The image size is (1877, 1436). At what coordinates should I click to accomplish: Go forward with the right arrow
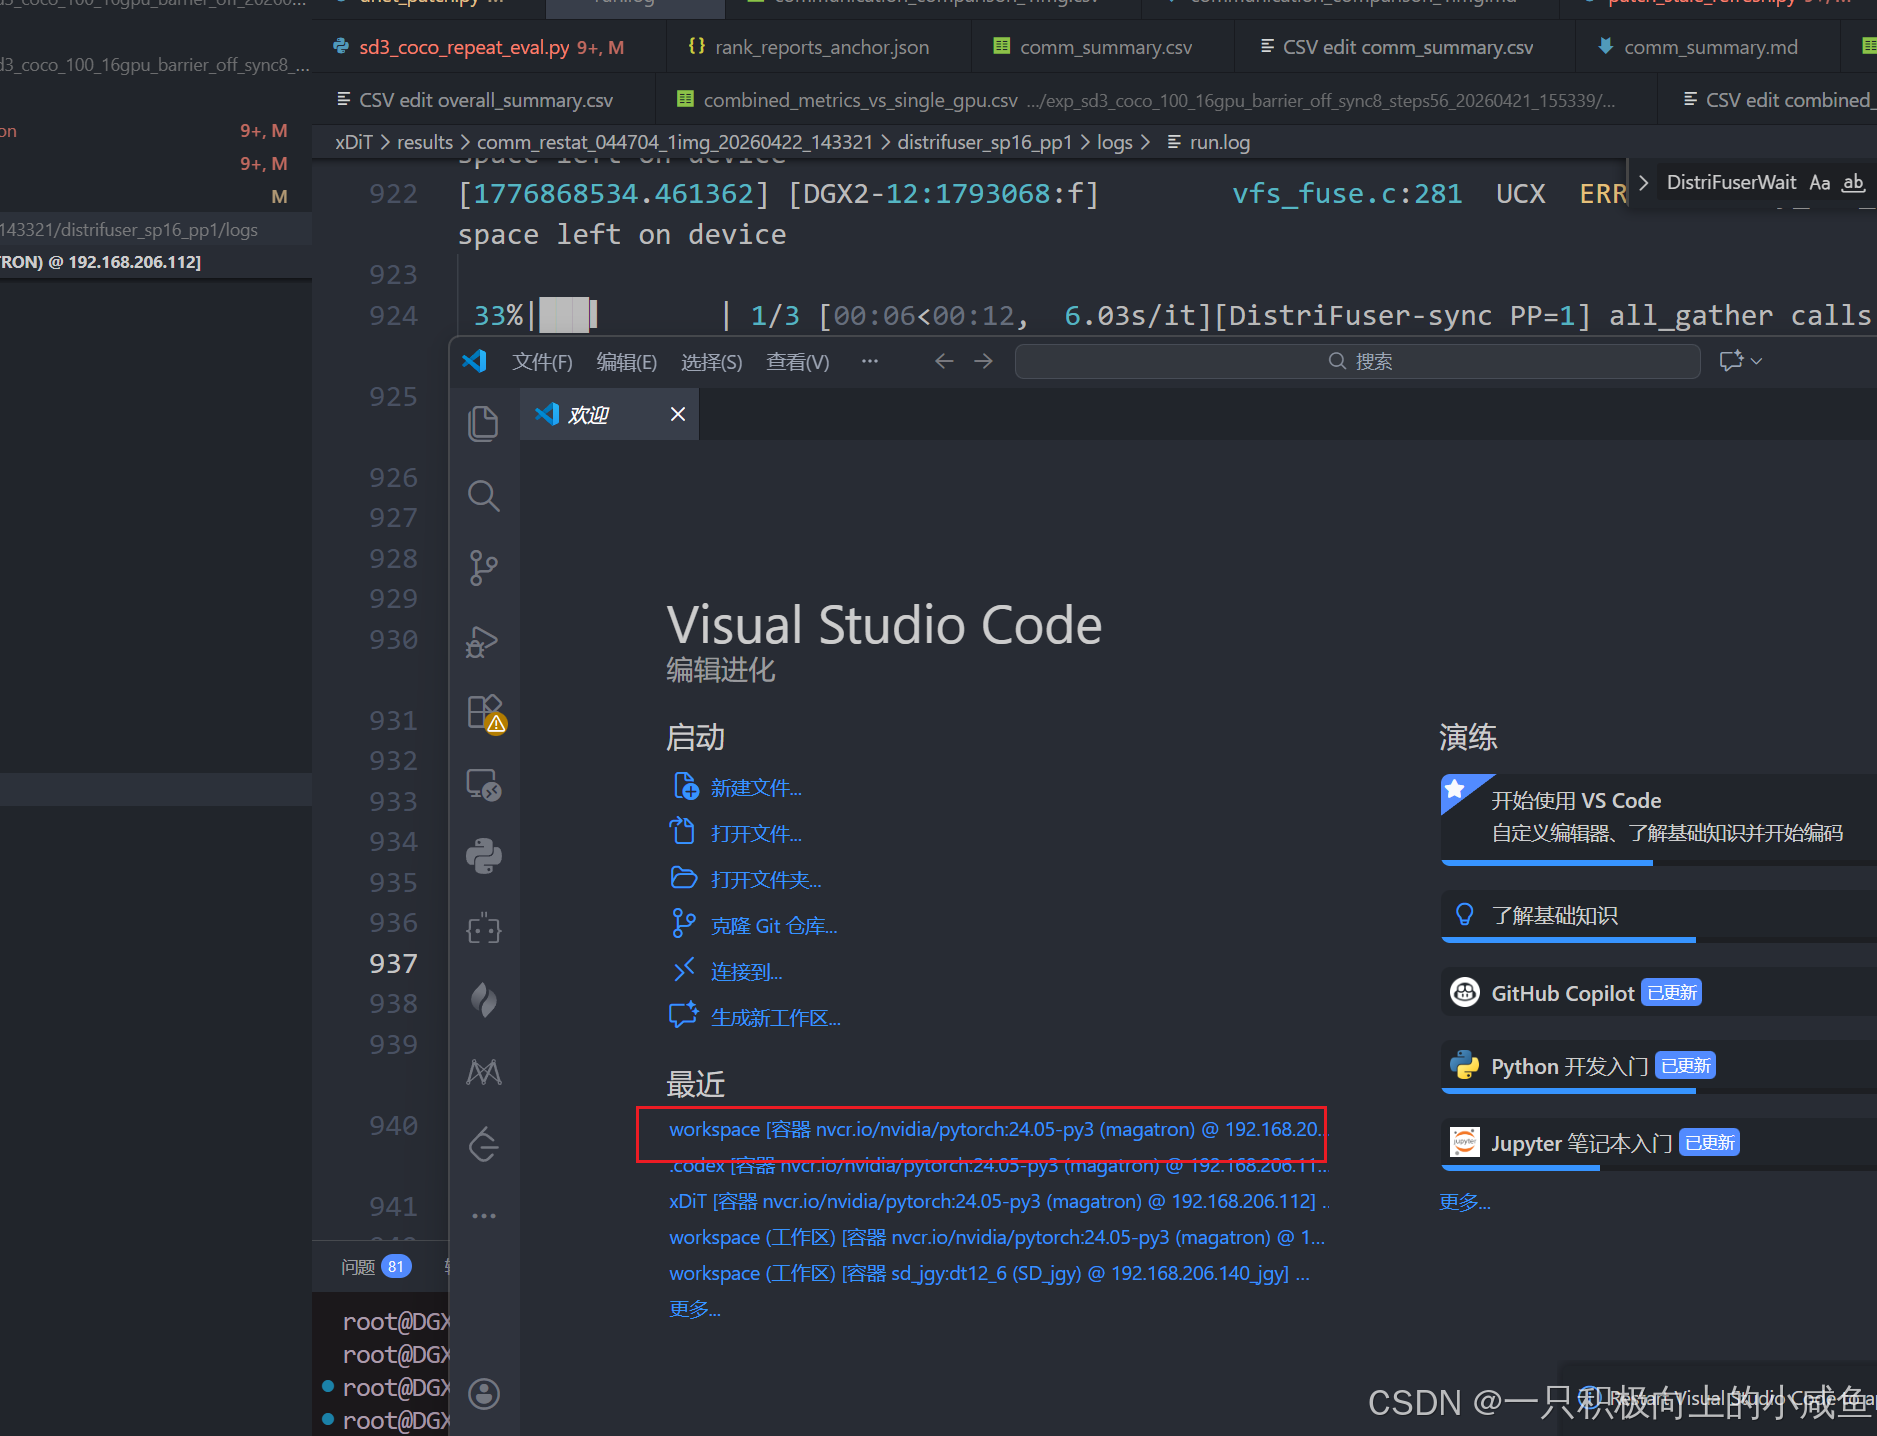(983, 361)
